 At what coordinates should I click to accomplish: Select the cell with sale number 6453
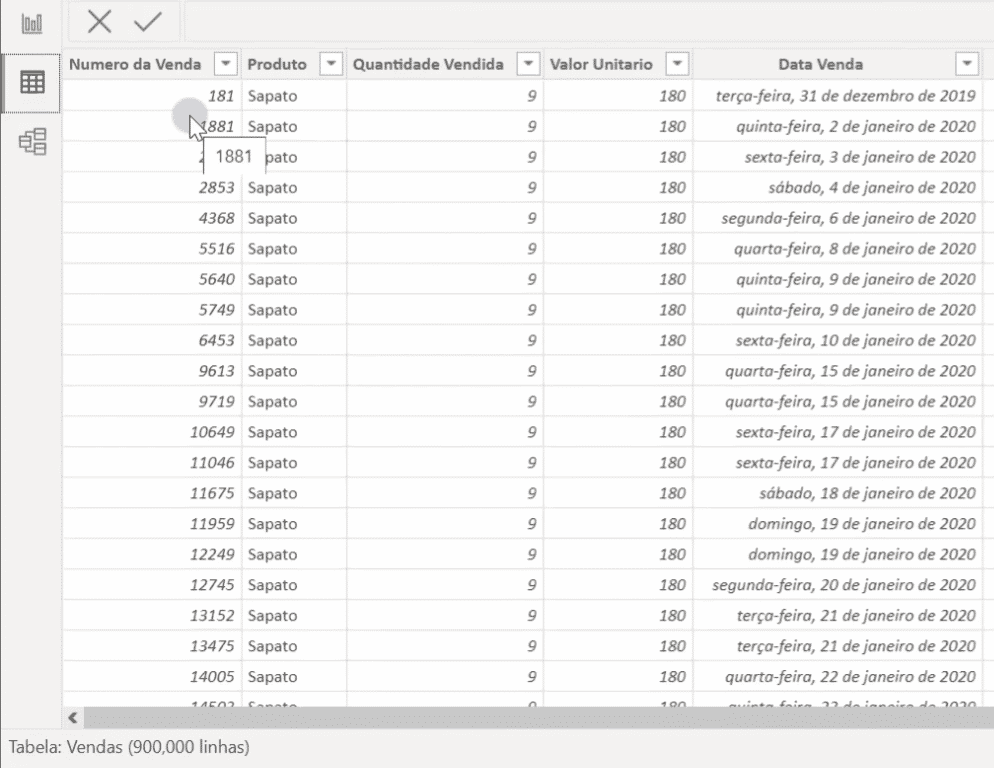point(152,341)
